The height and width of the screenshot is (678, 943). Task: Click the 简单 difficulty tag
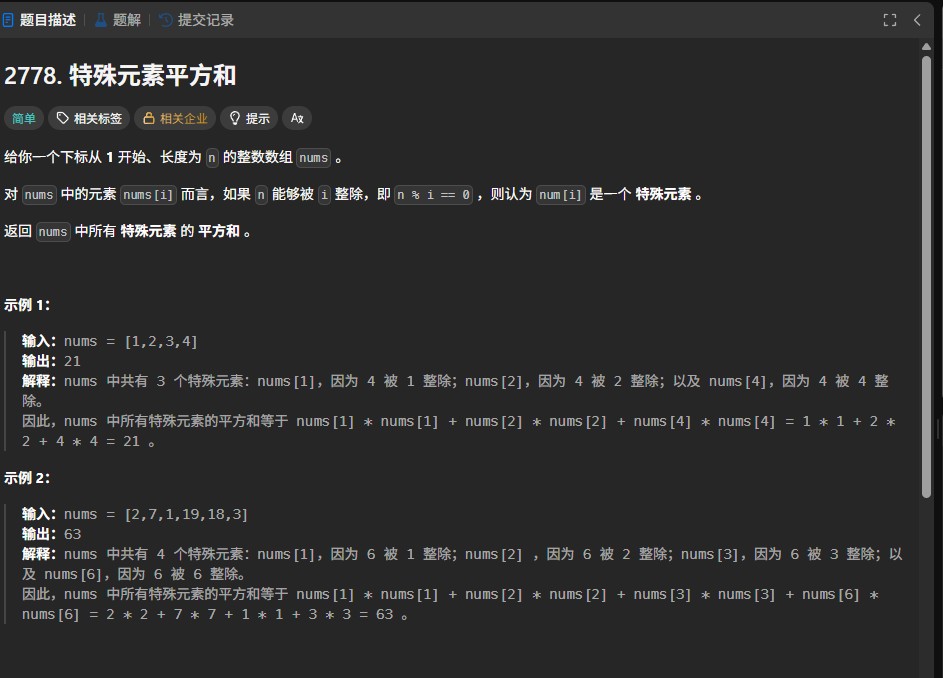click(24, 119)
